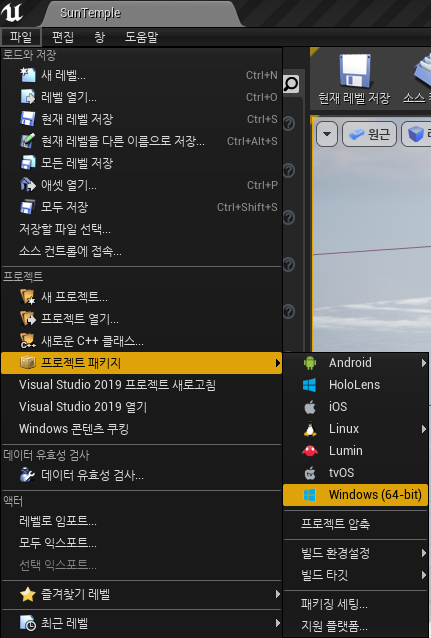Select 레벨로 임포트...
This screenshot has width=431, height=638.
pyautogui.click(x=141, y=520)
